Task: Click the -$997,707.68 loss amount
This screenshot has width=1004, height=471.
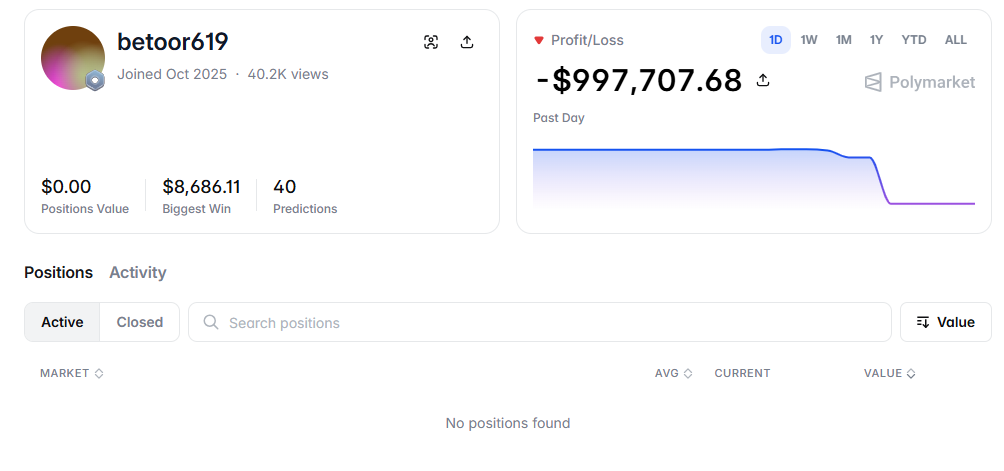Action: [x=638, y=81]
